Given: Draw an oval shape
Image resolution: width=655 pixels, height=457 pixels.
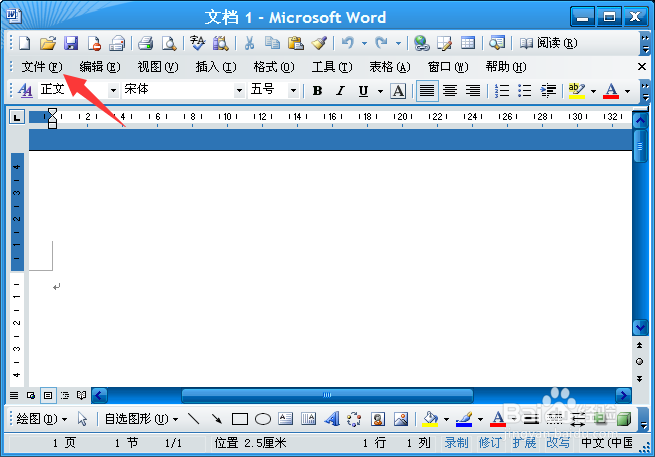Looking at the screenshot, I should [263, 419].
